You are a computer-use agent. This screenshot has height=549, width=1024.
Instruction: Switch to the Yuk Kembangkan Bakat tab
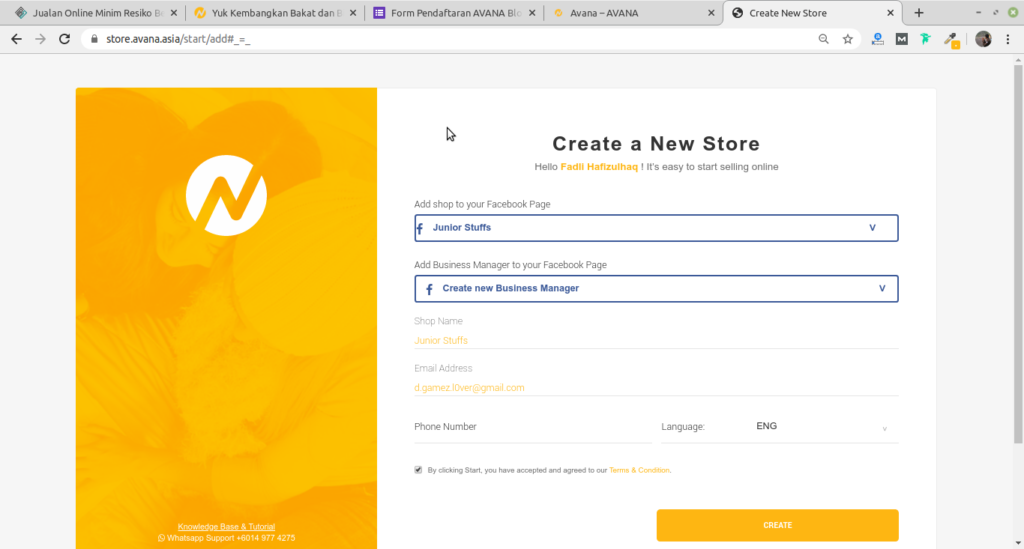[x=276, y=13]
